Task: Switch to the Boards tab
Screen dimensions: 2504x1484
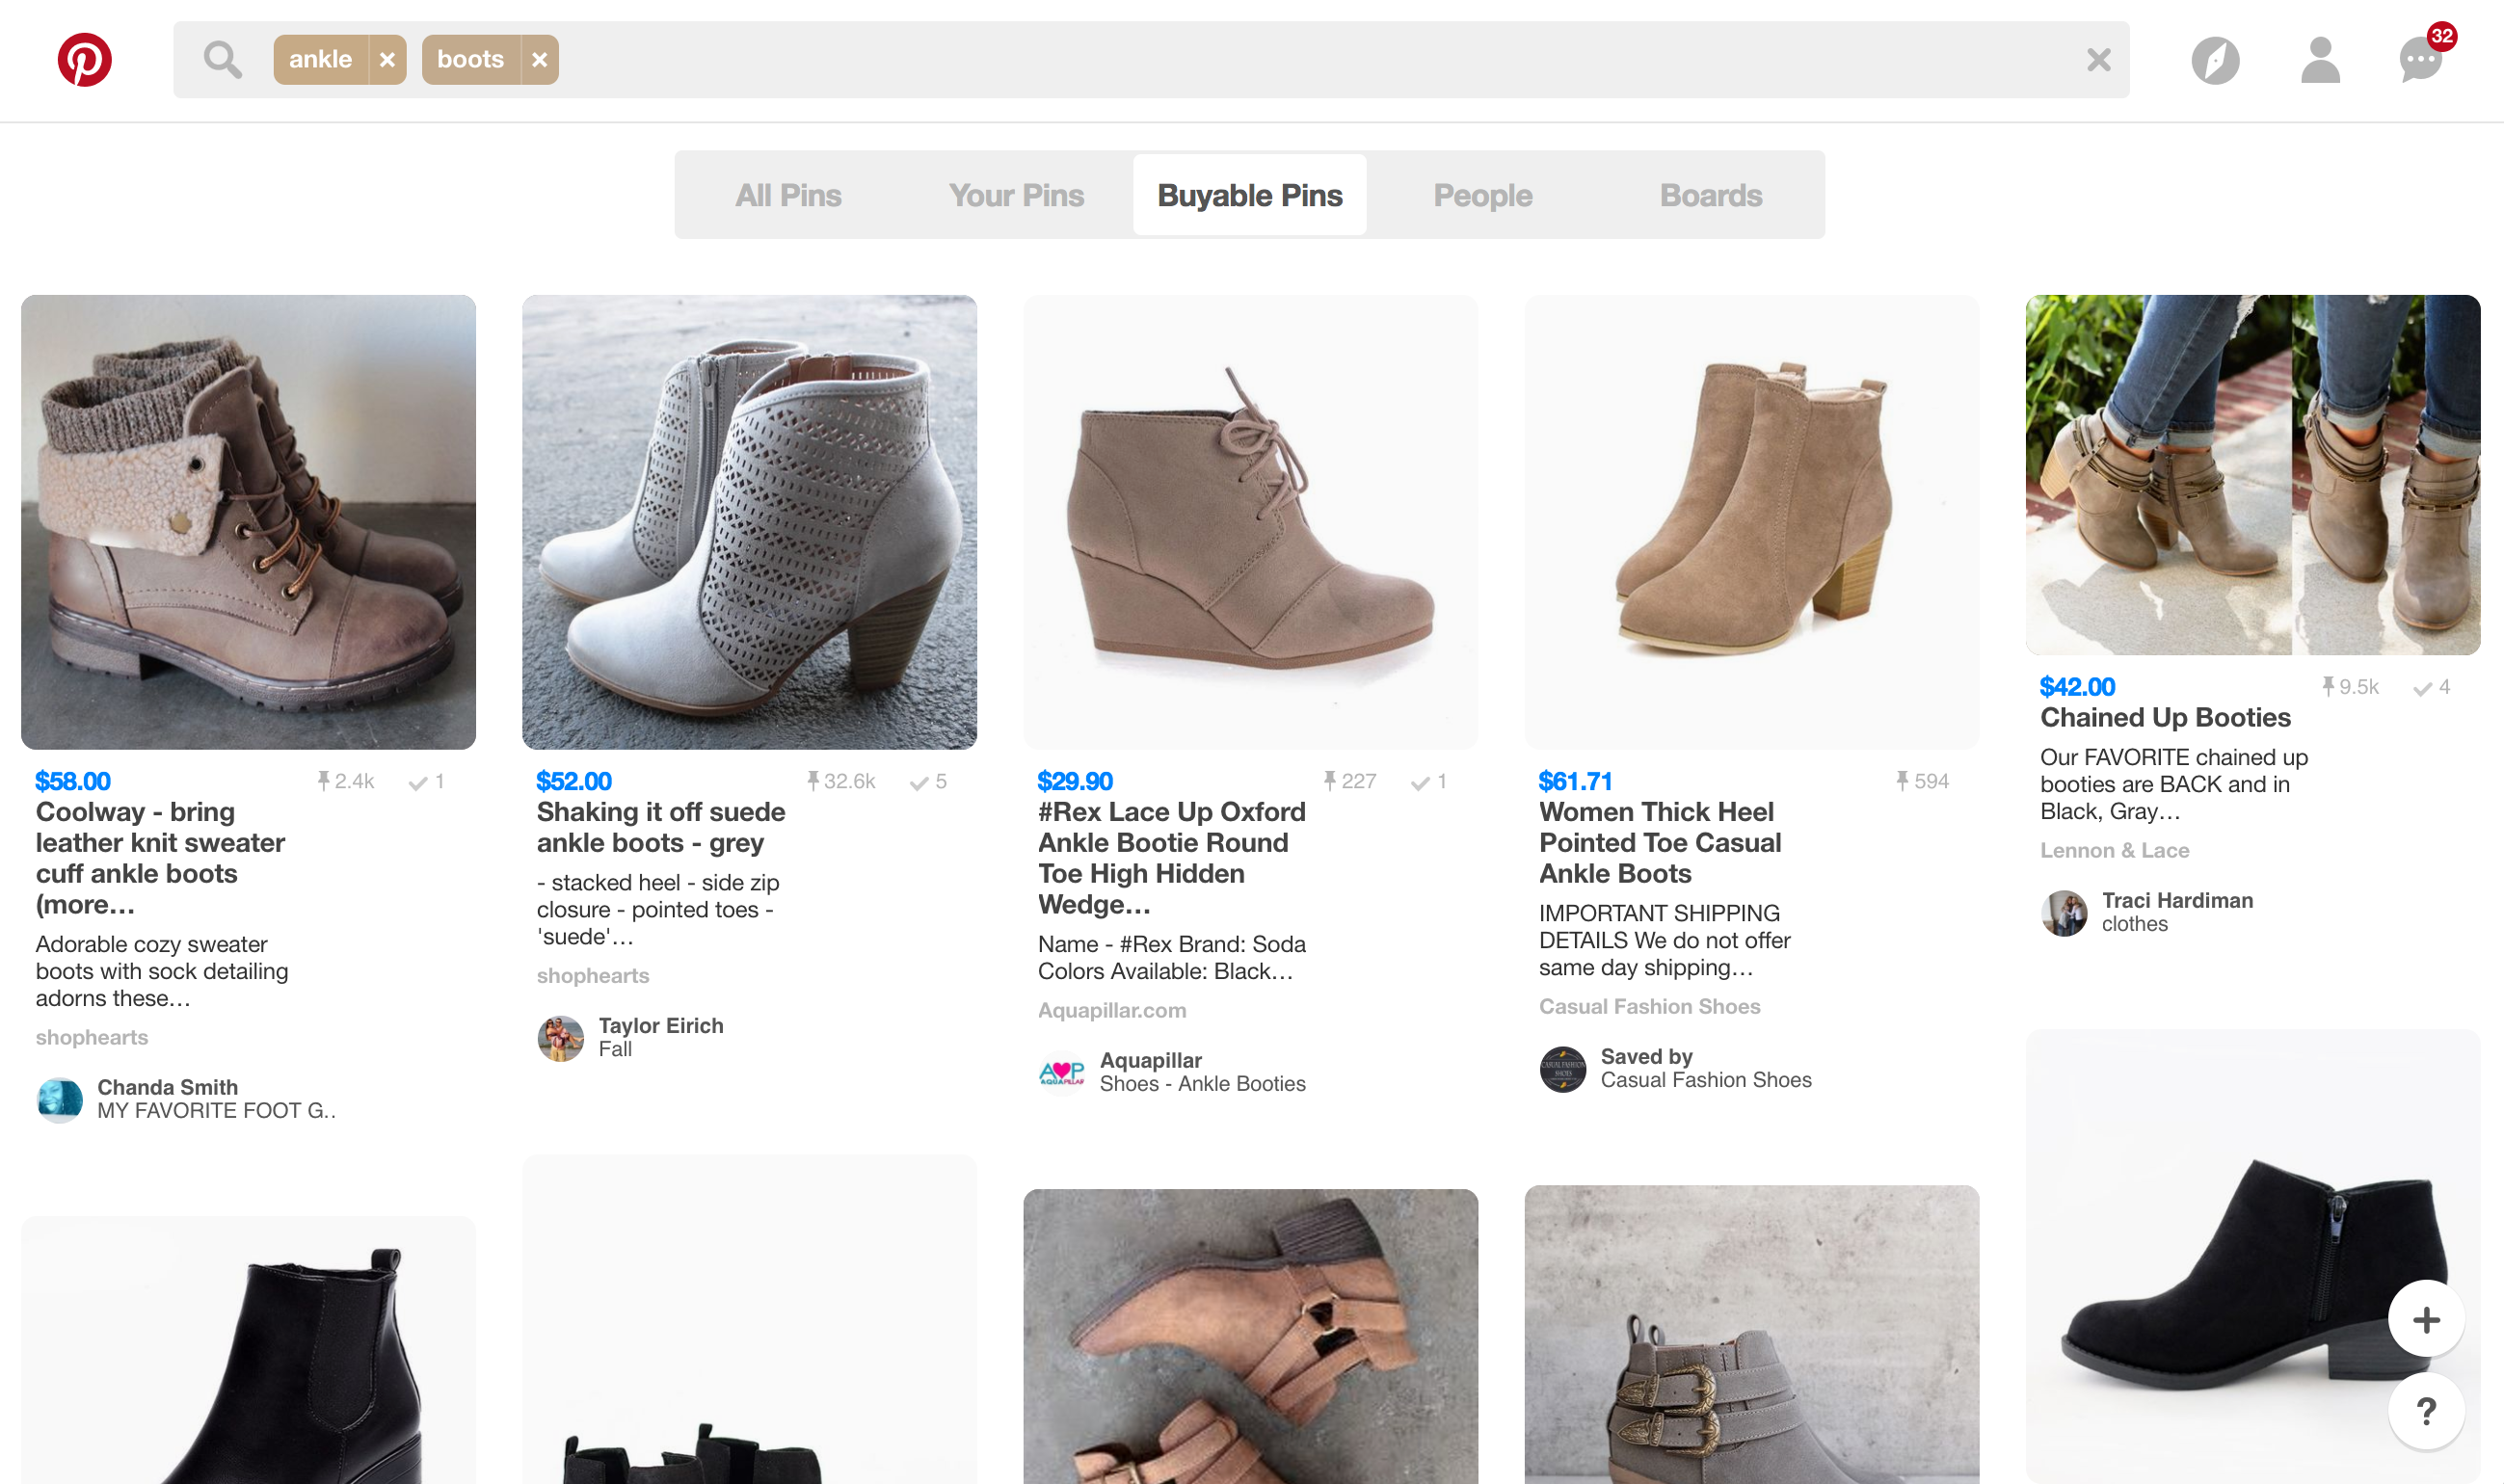Action: click(1710, 195)
